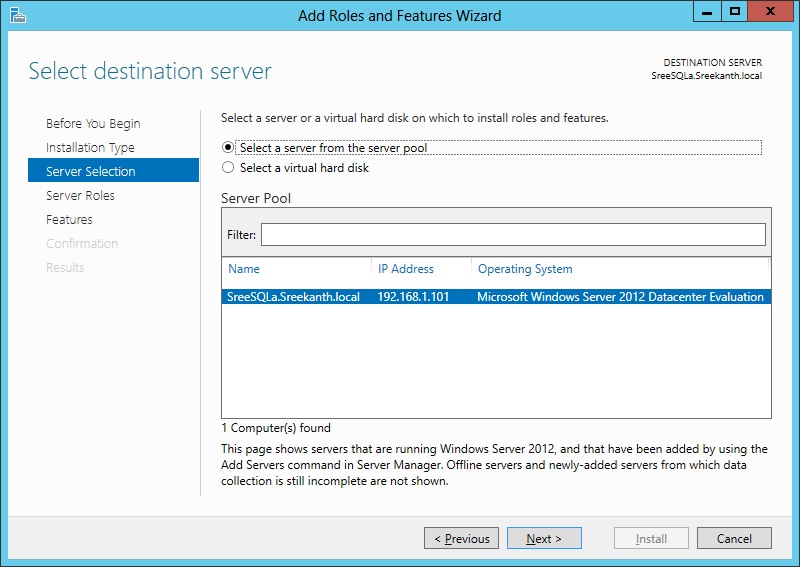Open the Features step

pos(69,220)
